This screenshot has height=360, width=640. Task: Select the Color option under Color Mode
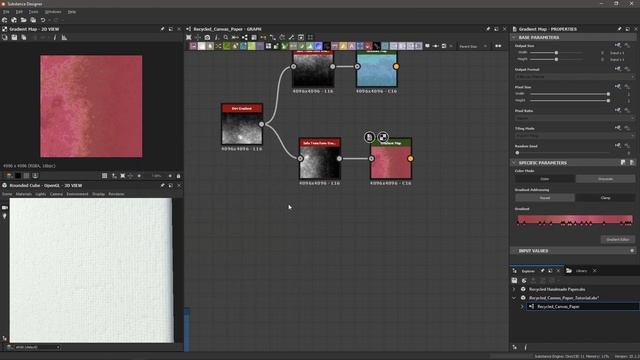[x=545, y=179]
